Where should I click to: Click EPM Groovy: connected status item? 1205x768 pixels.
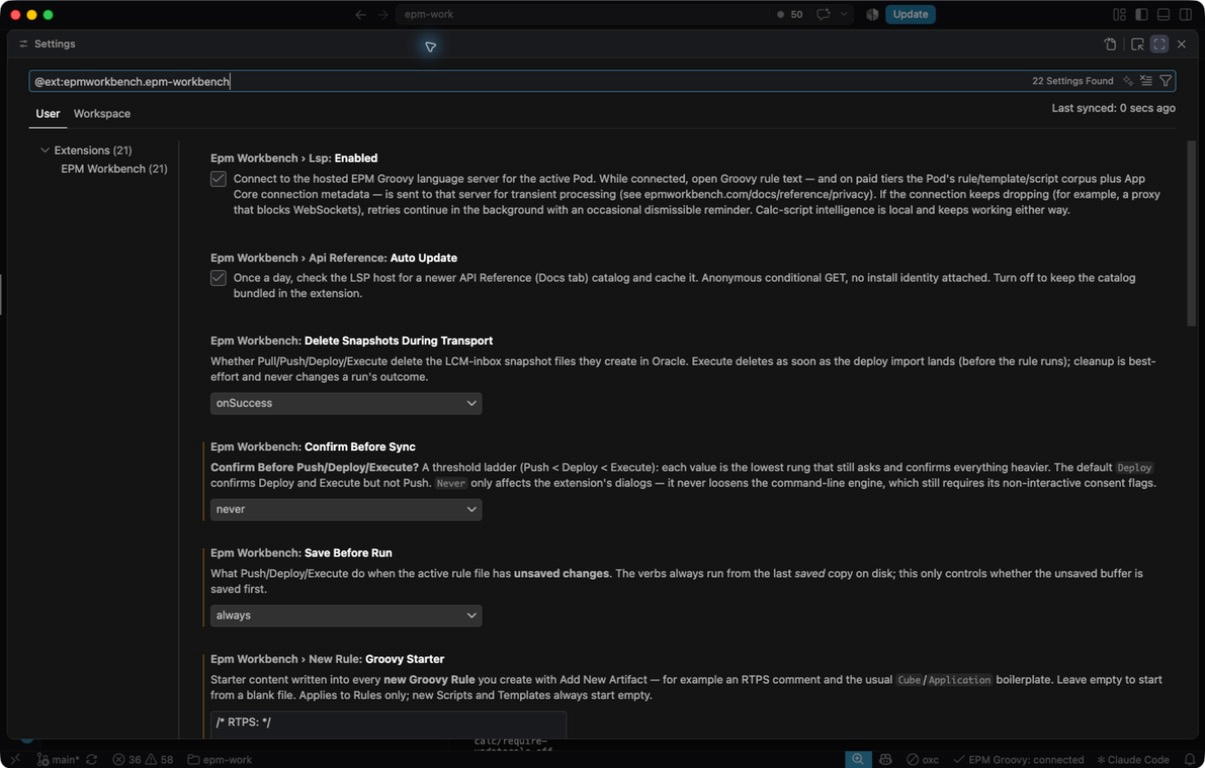1019,760
